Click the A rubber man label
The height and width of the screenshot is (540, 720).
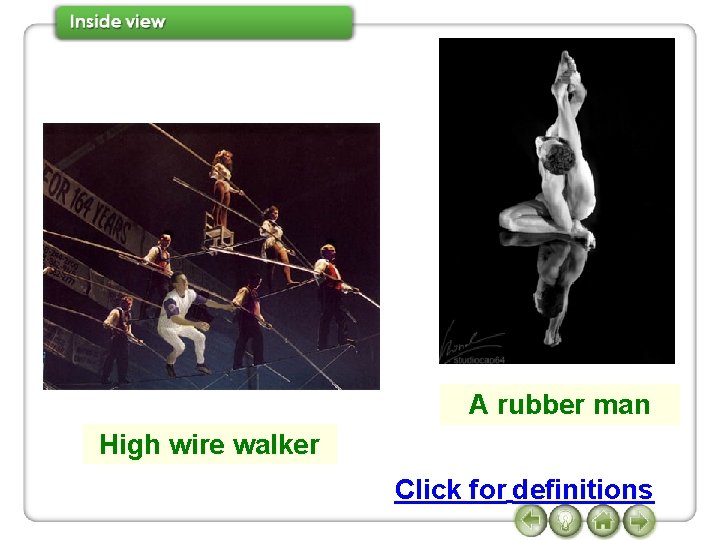[559, 405]
